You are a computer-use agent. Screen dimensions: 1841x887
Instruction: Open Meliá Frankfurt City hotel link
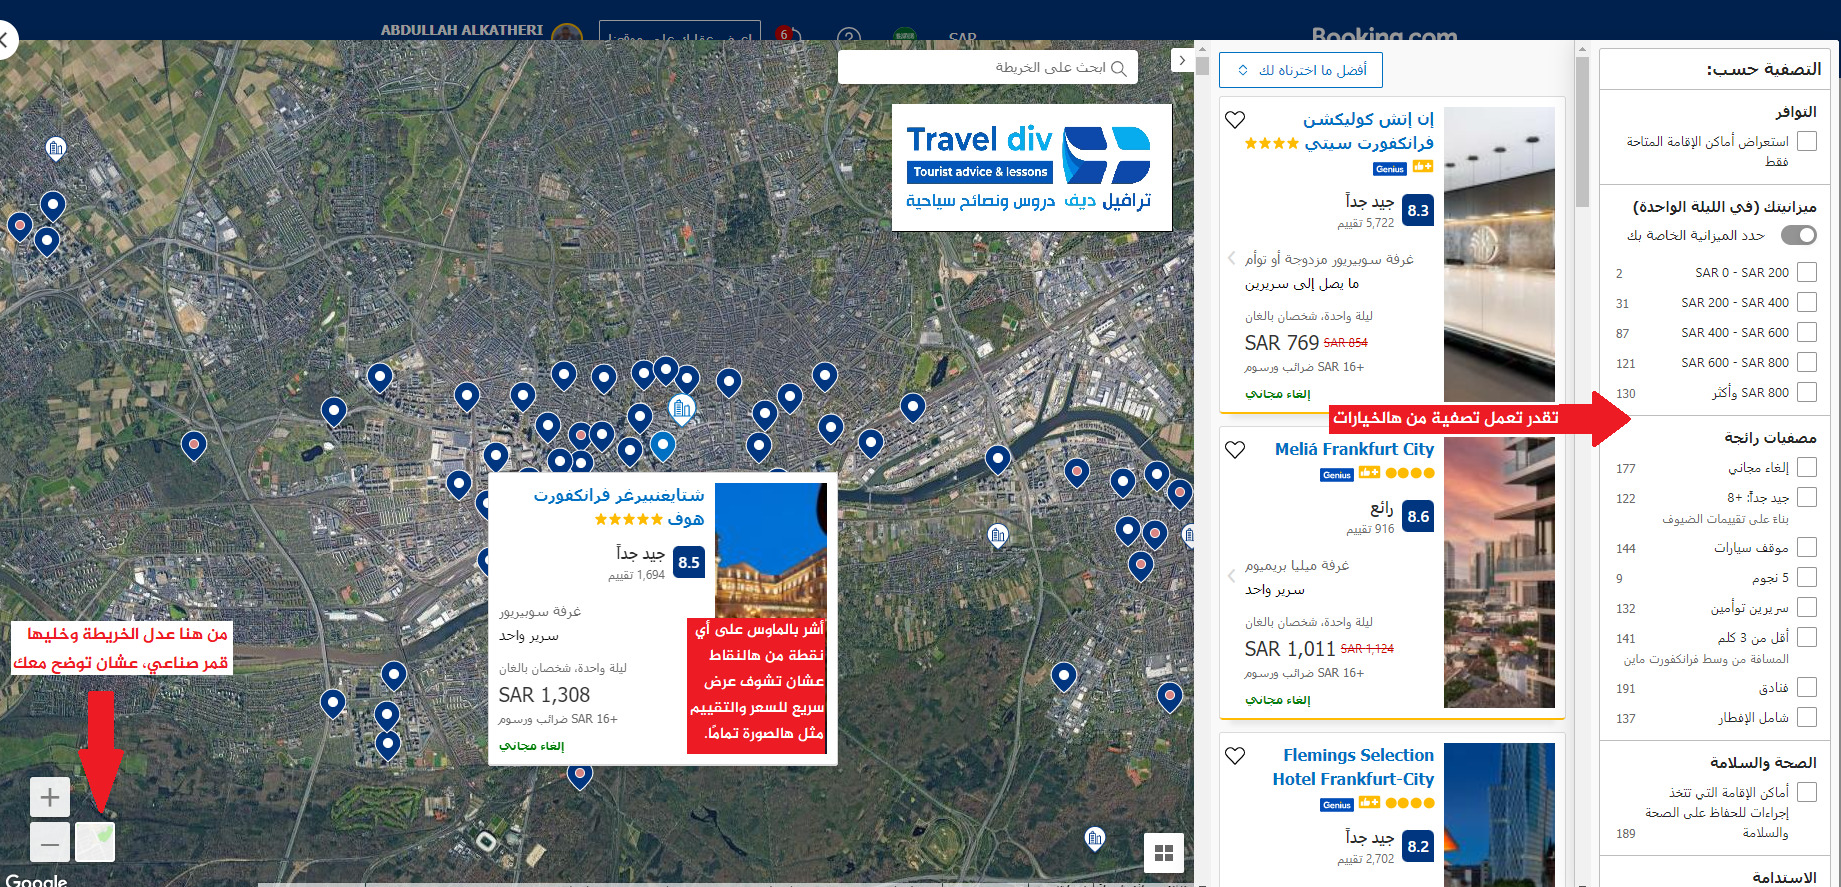coord(1354,449)
